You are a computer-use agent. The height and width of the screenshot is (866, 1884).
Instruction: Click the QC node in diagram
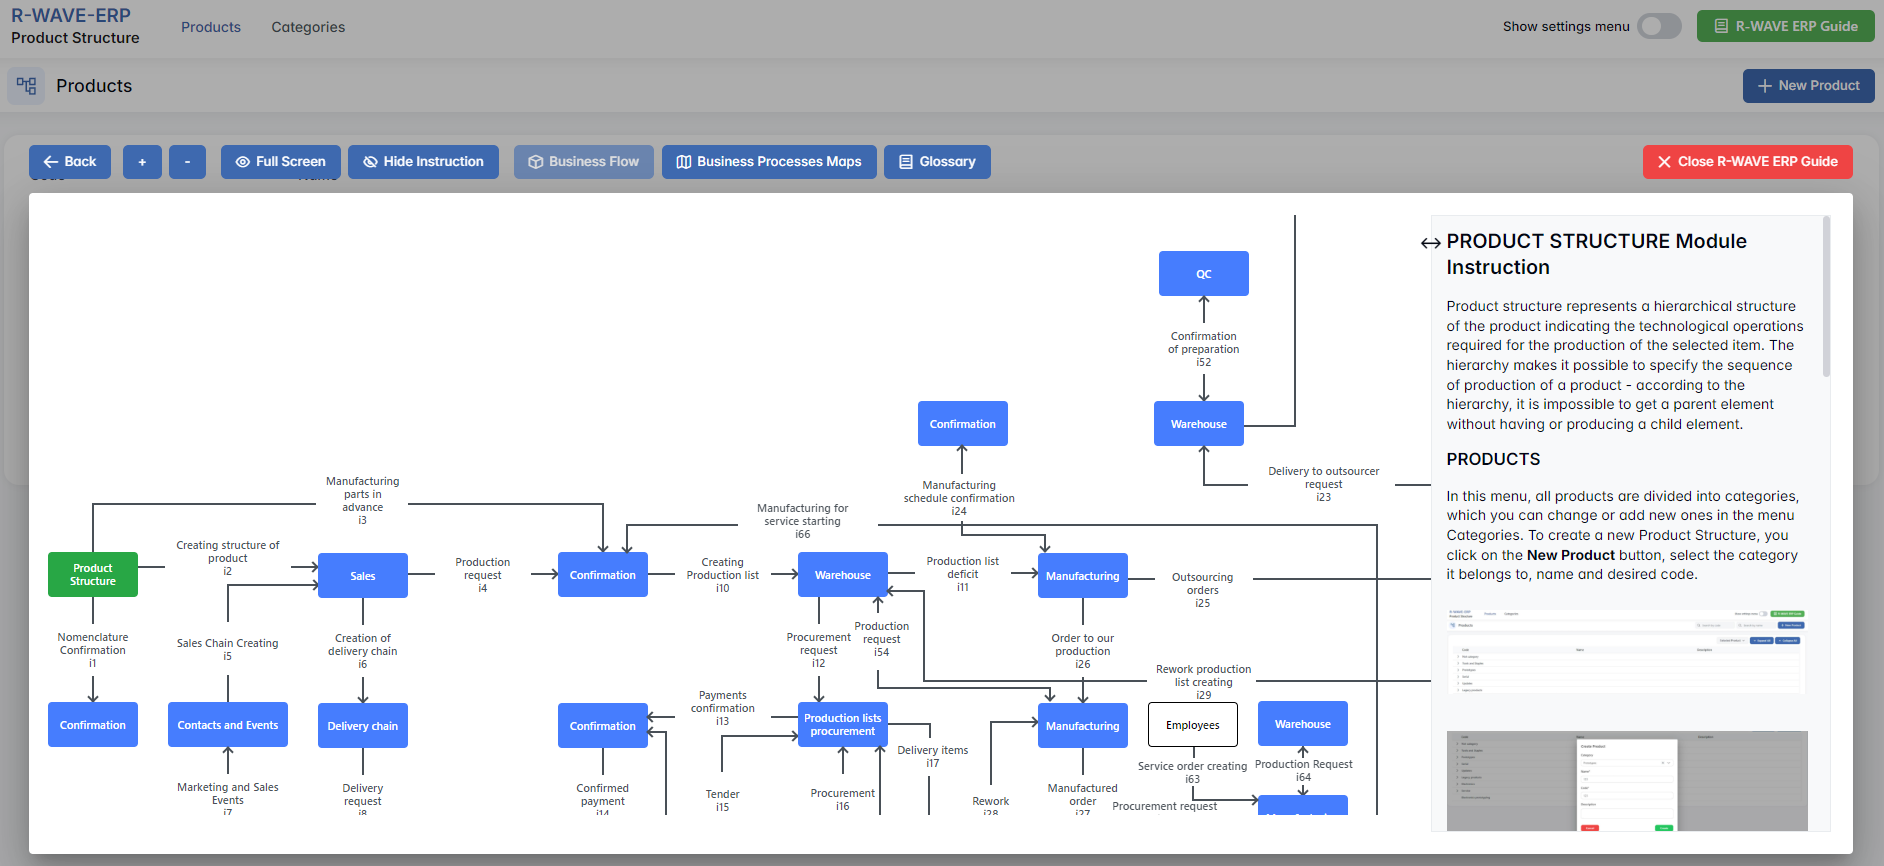1203,274
